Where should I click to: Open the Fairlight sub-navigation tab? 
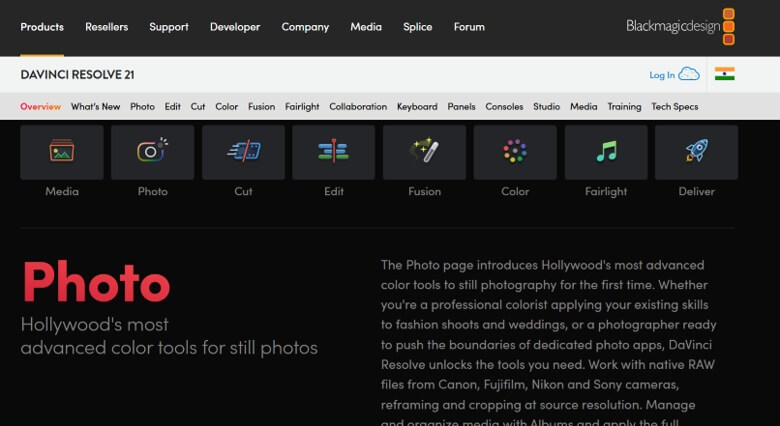(x=302, y=106)
